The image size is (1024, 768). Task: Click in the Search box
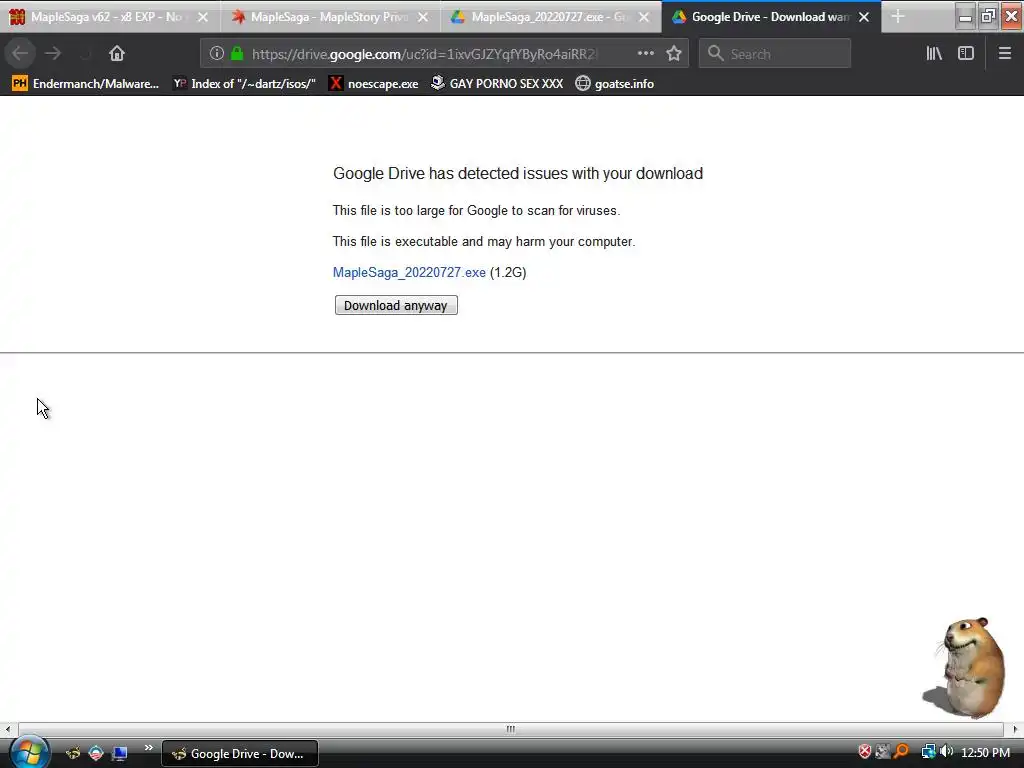pos(775,54)
